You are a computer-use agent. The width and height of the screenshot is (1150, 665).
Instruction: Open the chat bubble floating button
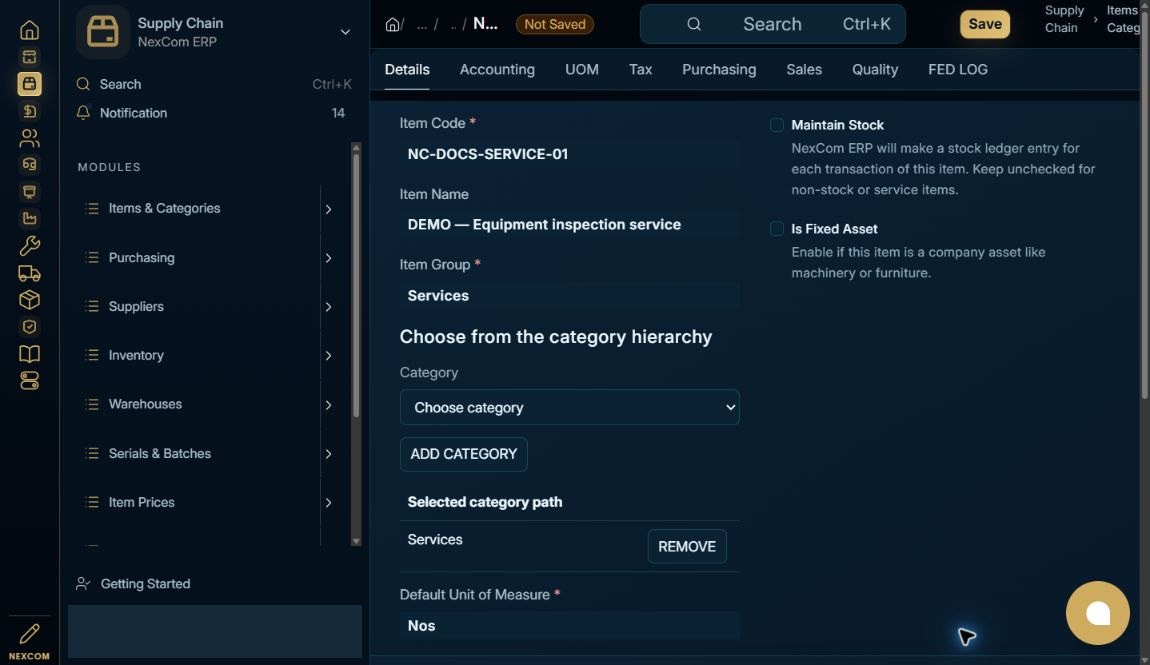[x=1097, y=613]
